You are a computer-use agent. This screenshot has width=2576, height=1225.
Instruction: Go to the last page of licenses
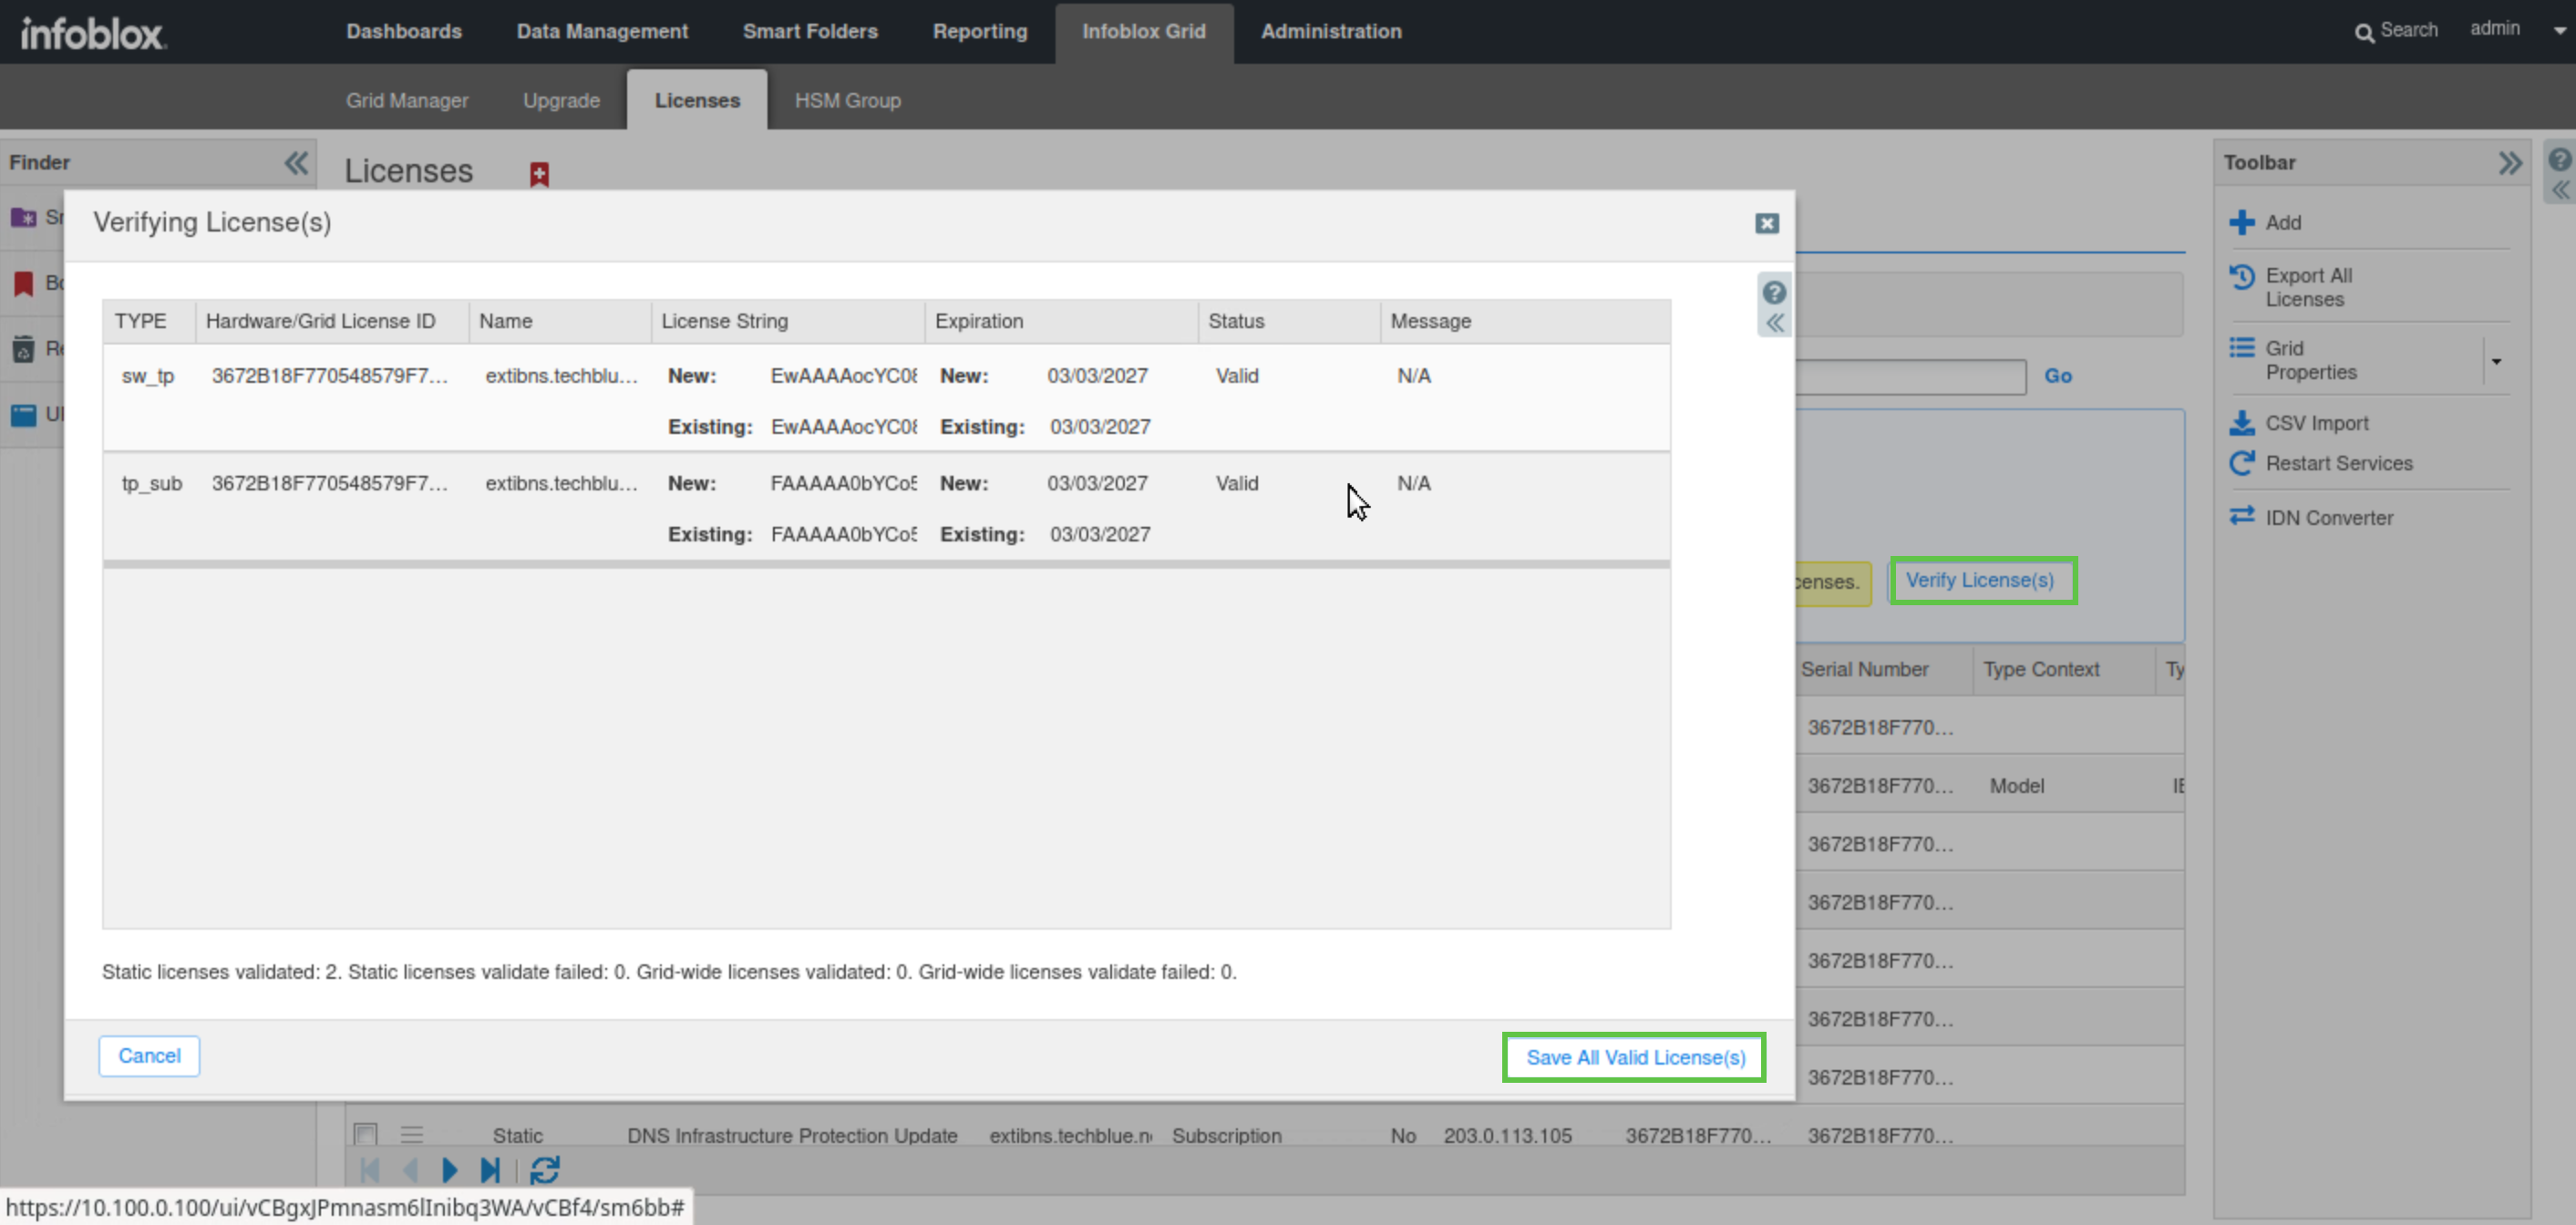(490, 1170)
